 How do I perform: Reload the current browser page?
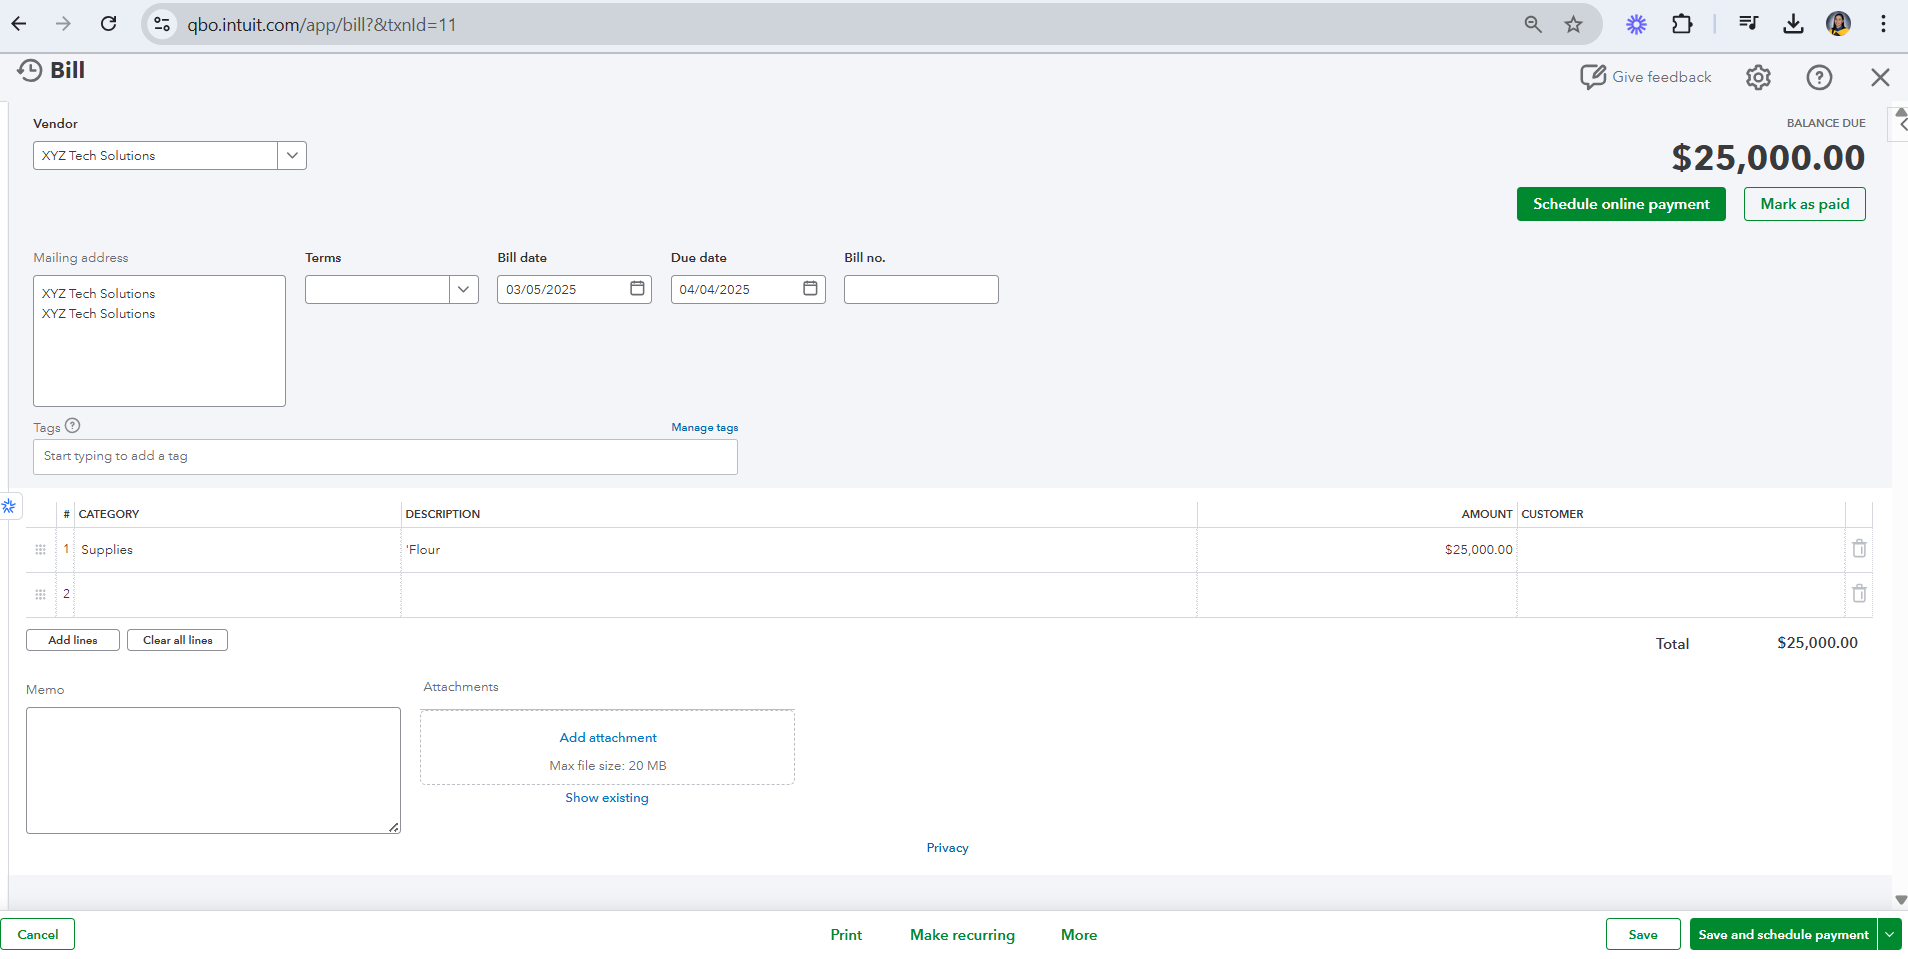[x=109, y=24]
